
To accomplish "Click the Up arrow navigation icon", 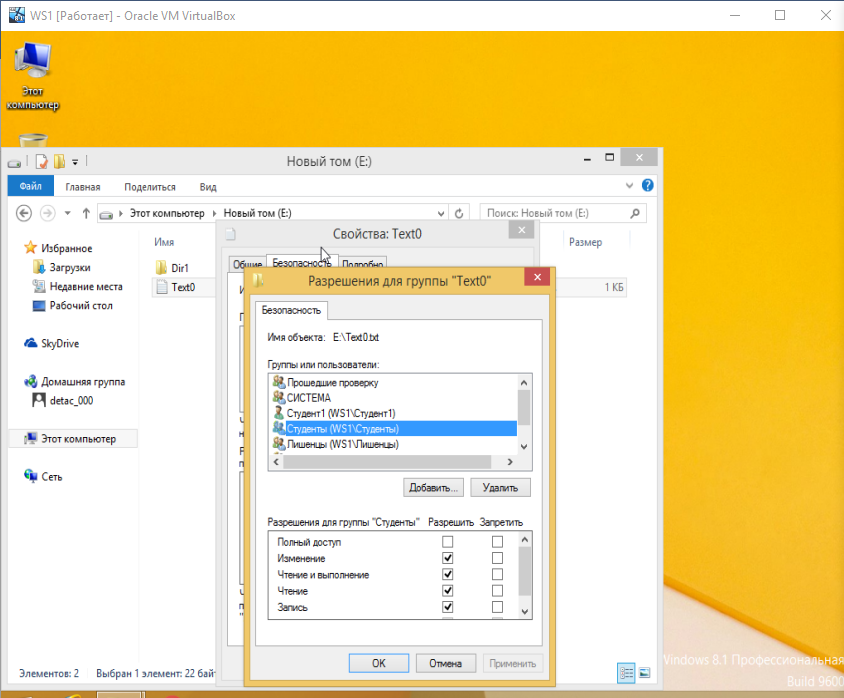I will pos(87,213).
